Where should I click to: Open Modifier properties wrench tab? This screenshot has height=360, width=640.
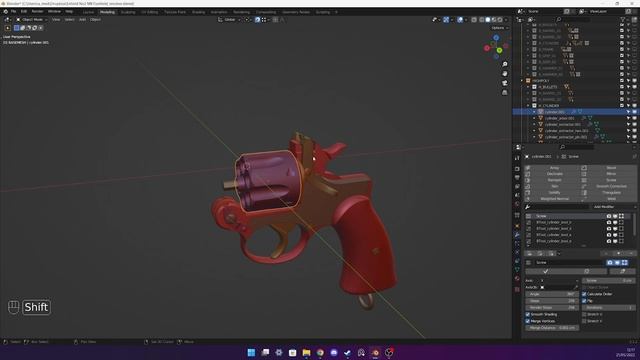tap(517, 235)
